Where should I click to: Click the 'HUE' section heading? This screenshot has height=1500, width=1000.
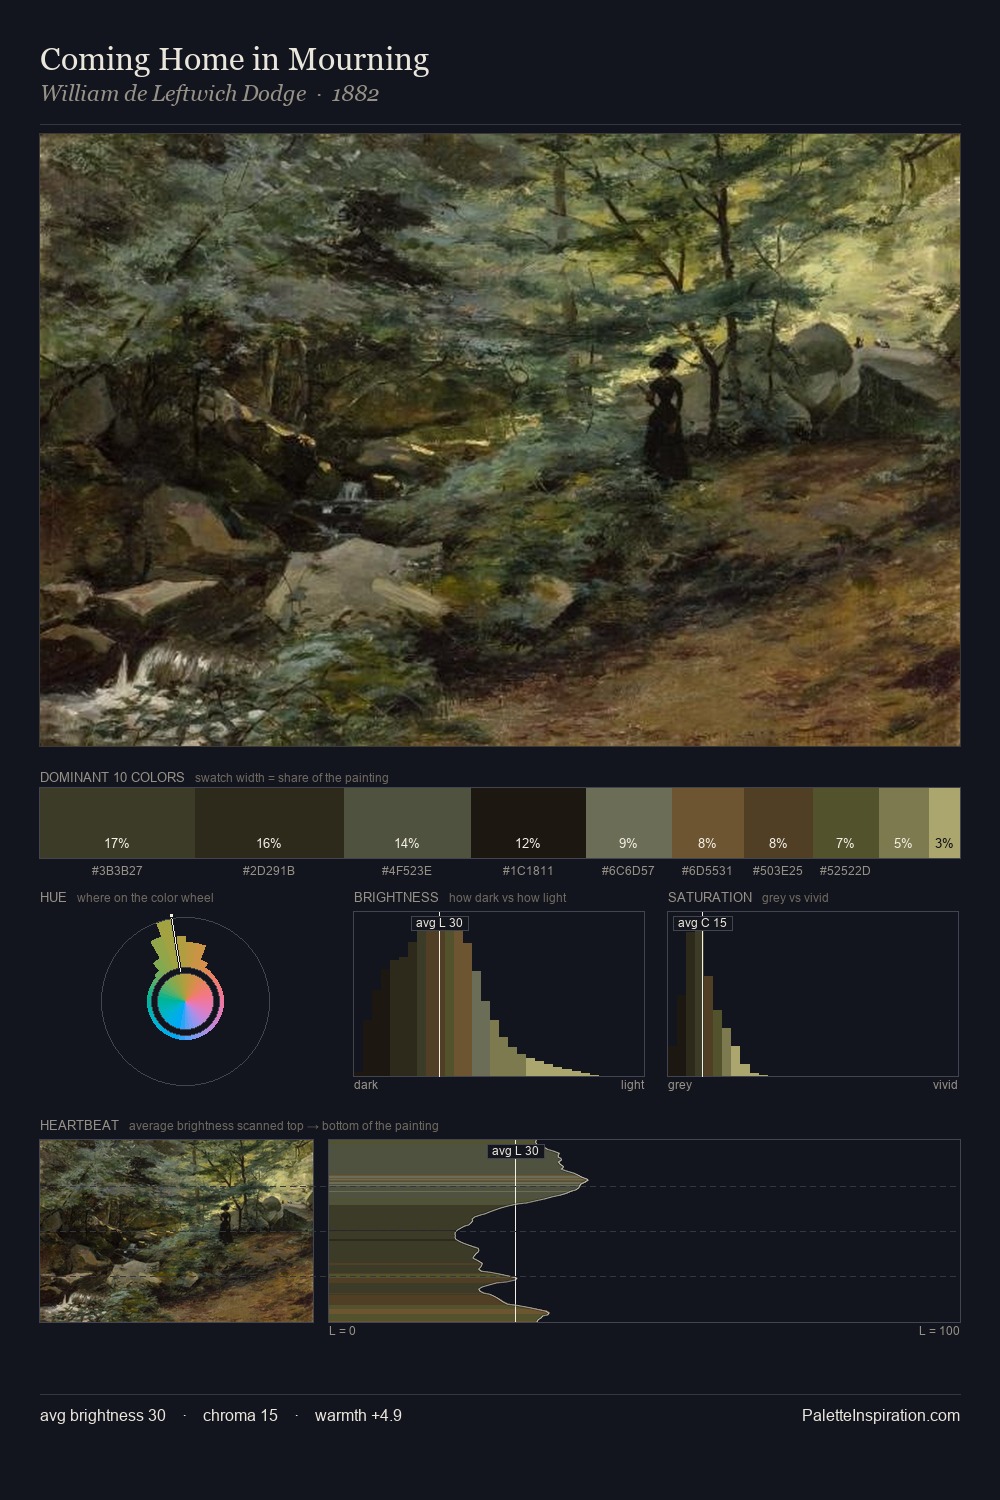tap(53, 897)
